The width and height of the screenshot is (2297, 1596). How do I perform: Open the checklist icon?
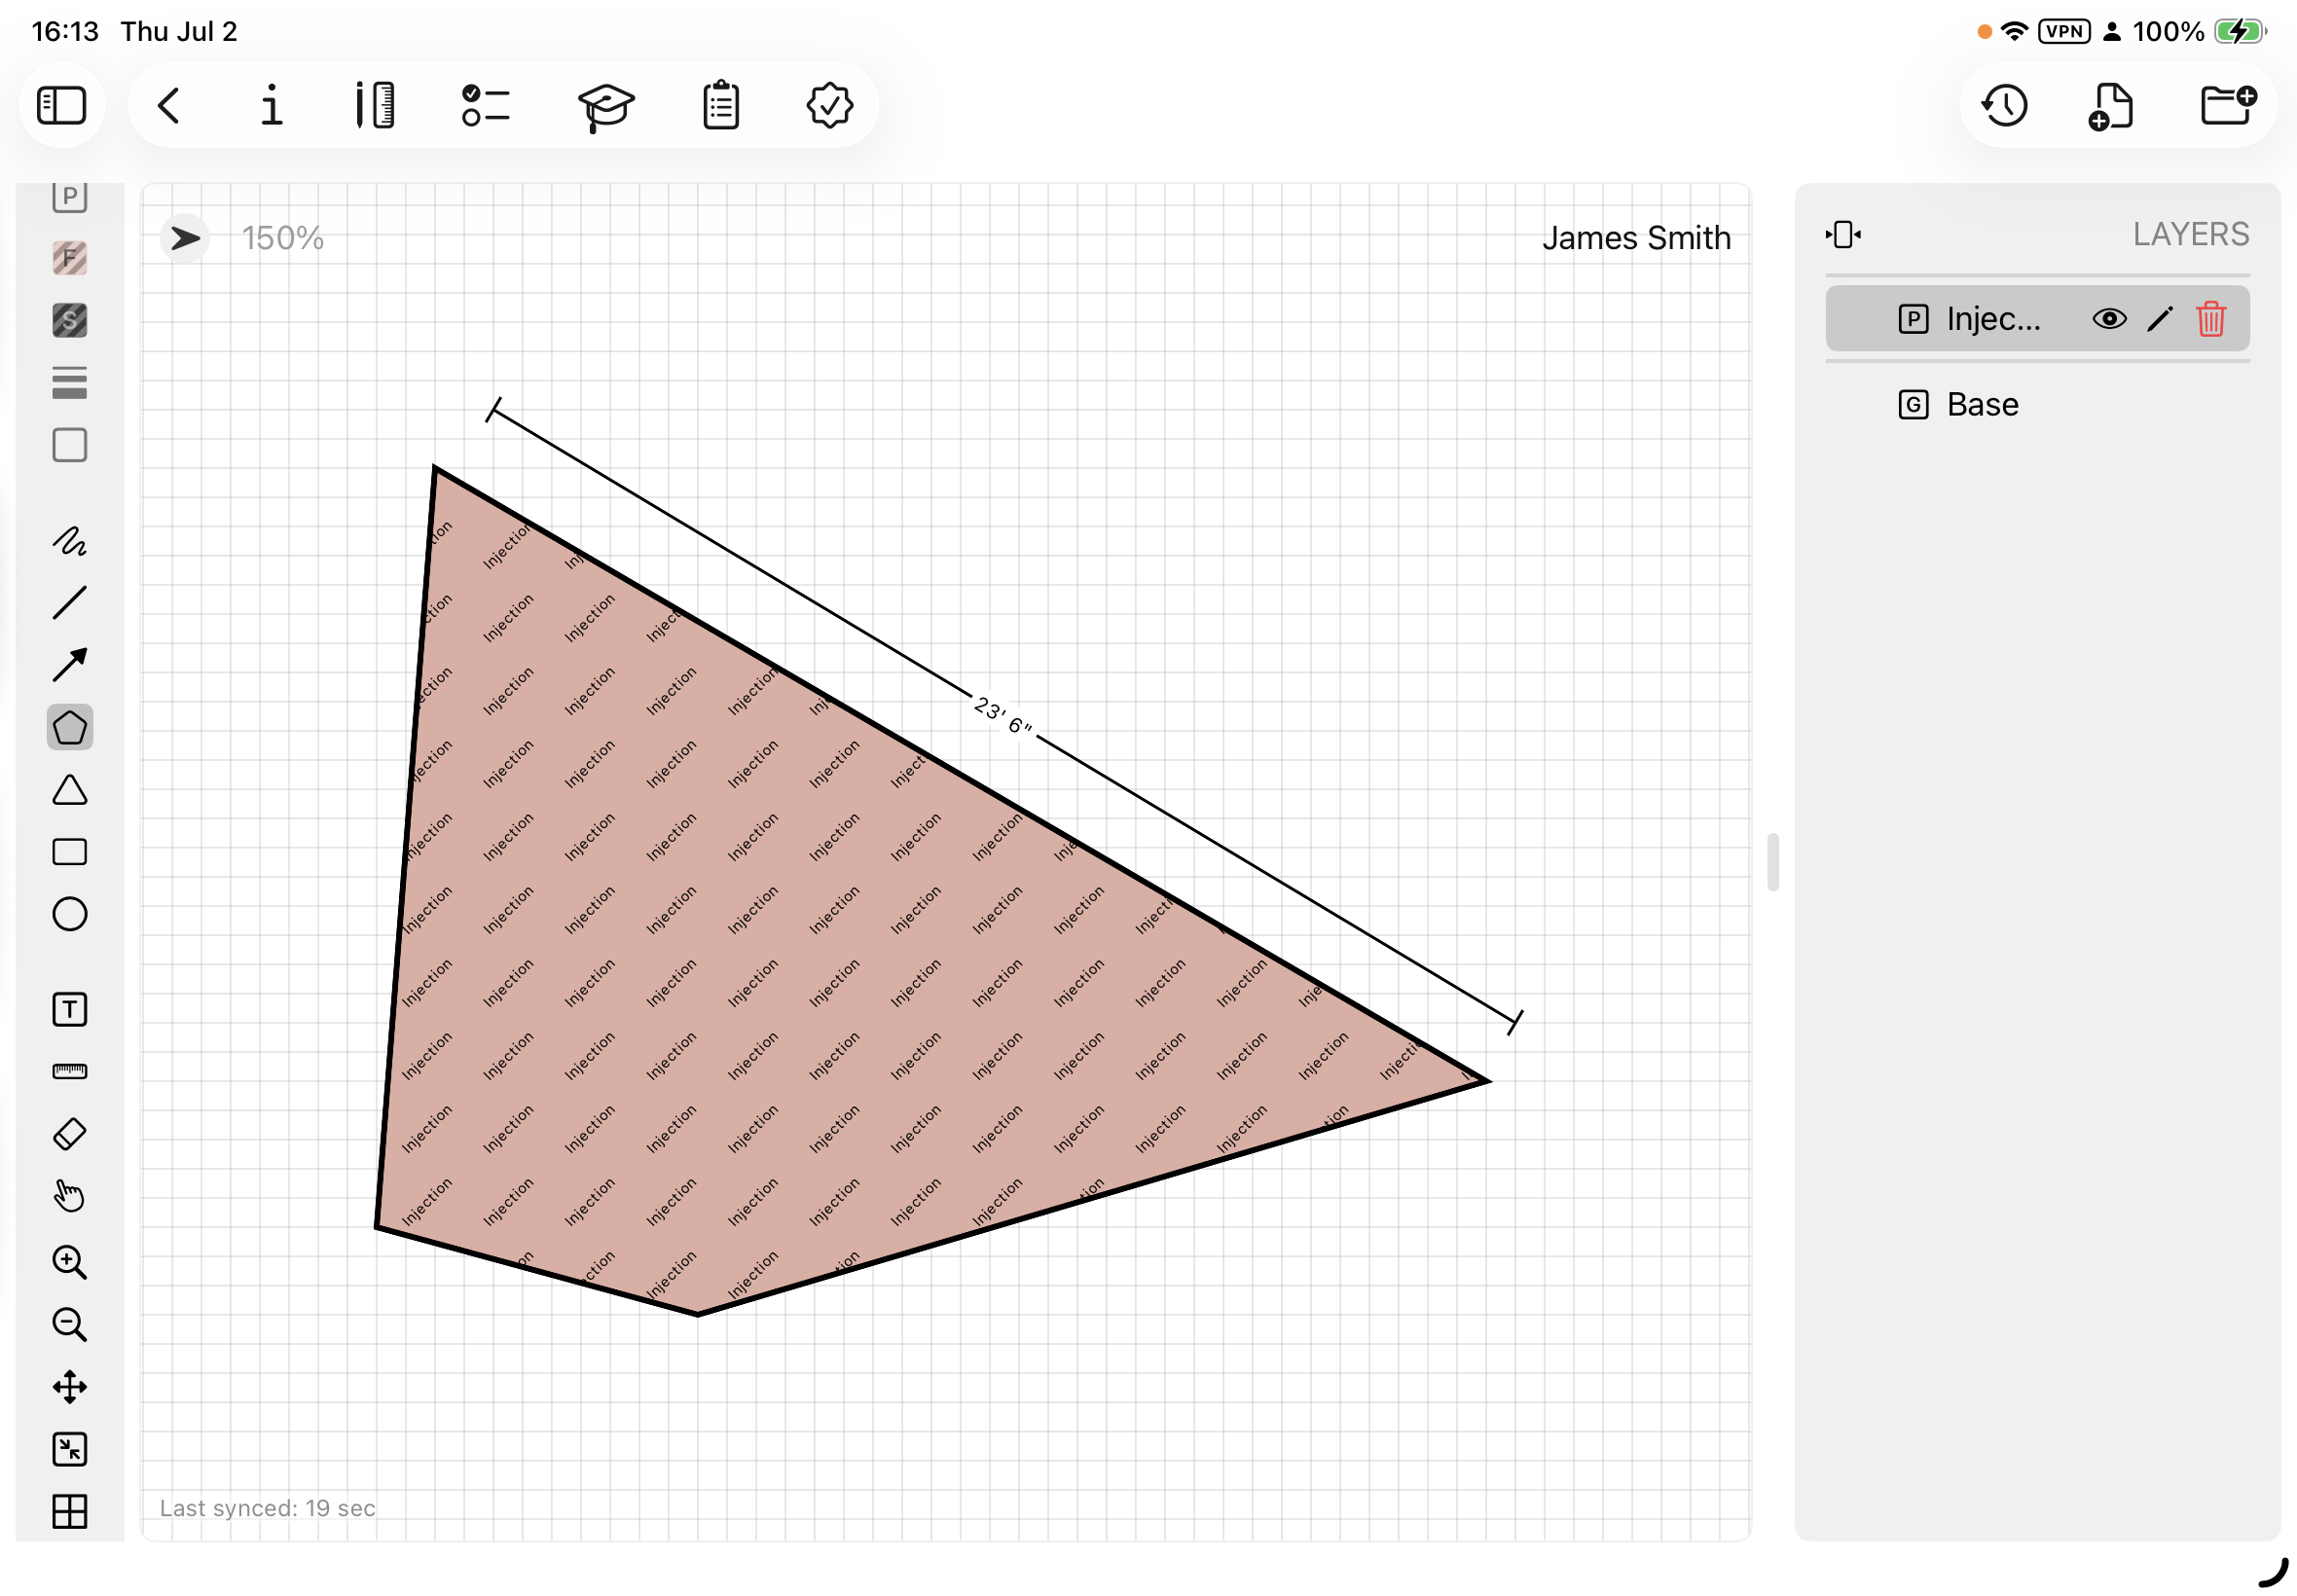(486, 105)
